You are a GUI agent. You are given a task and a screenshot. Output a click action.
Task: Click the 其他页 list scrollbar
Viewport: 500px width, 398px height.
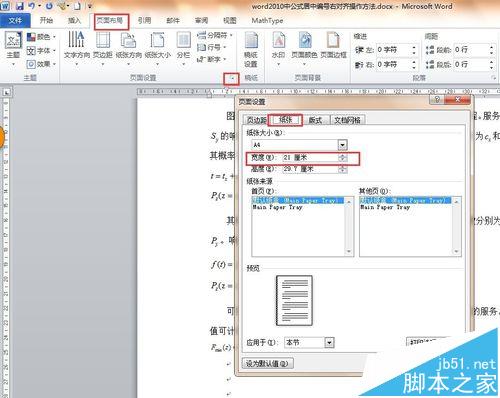457,227
